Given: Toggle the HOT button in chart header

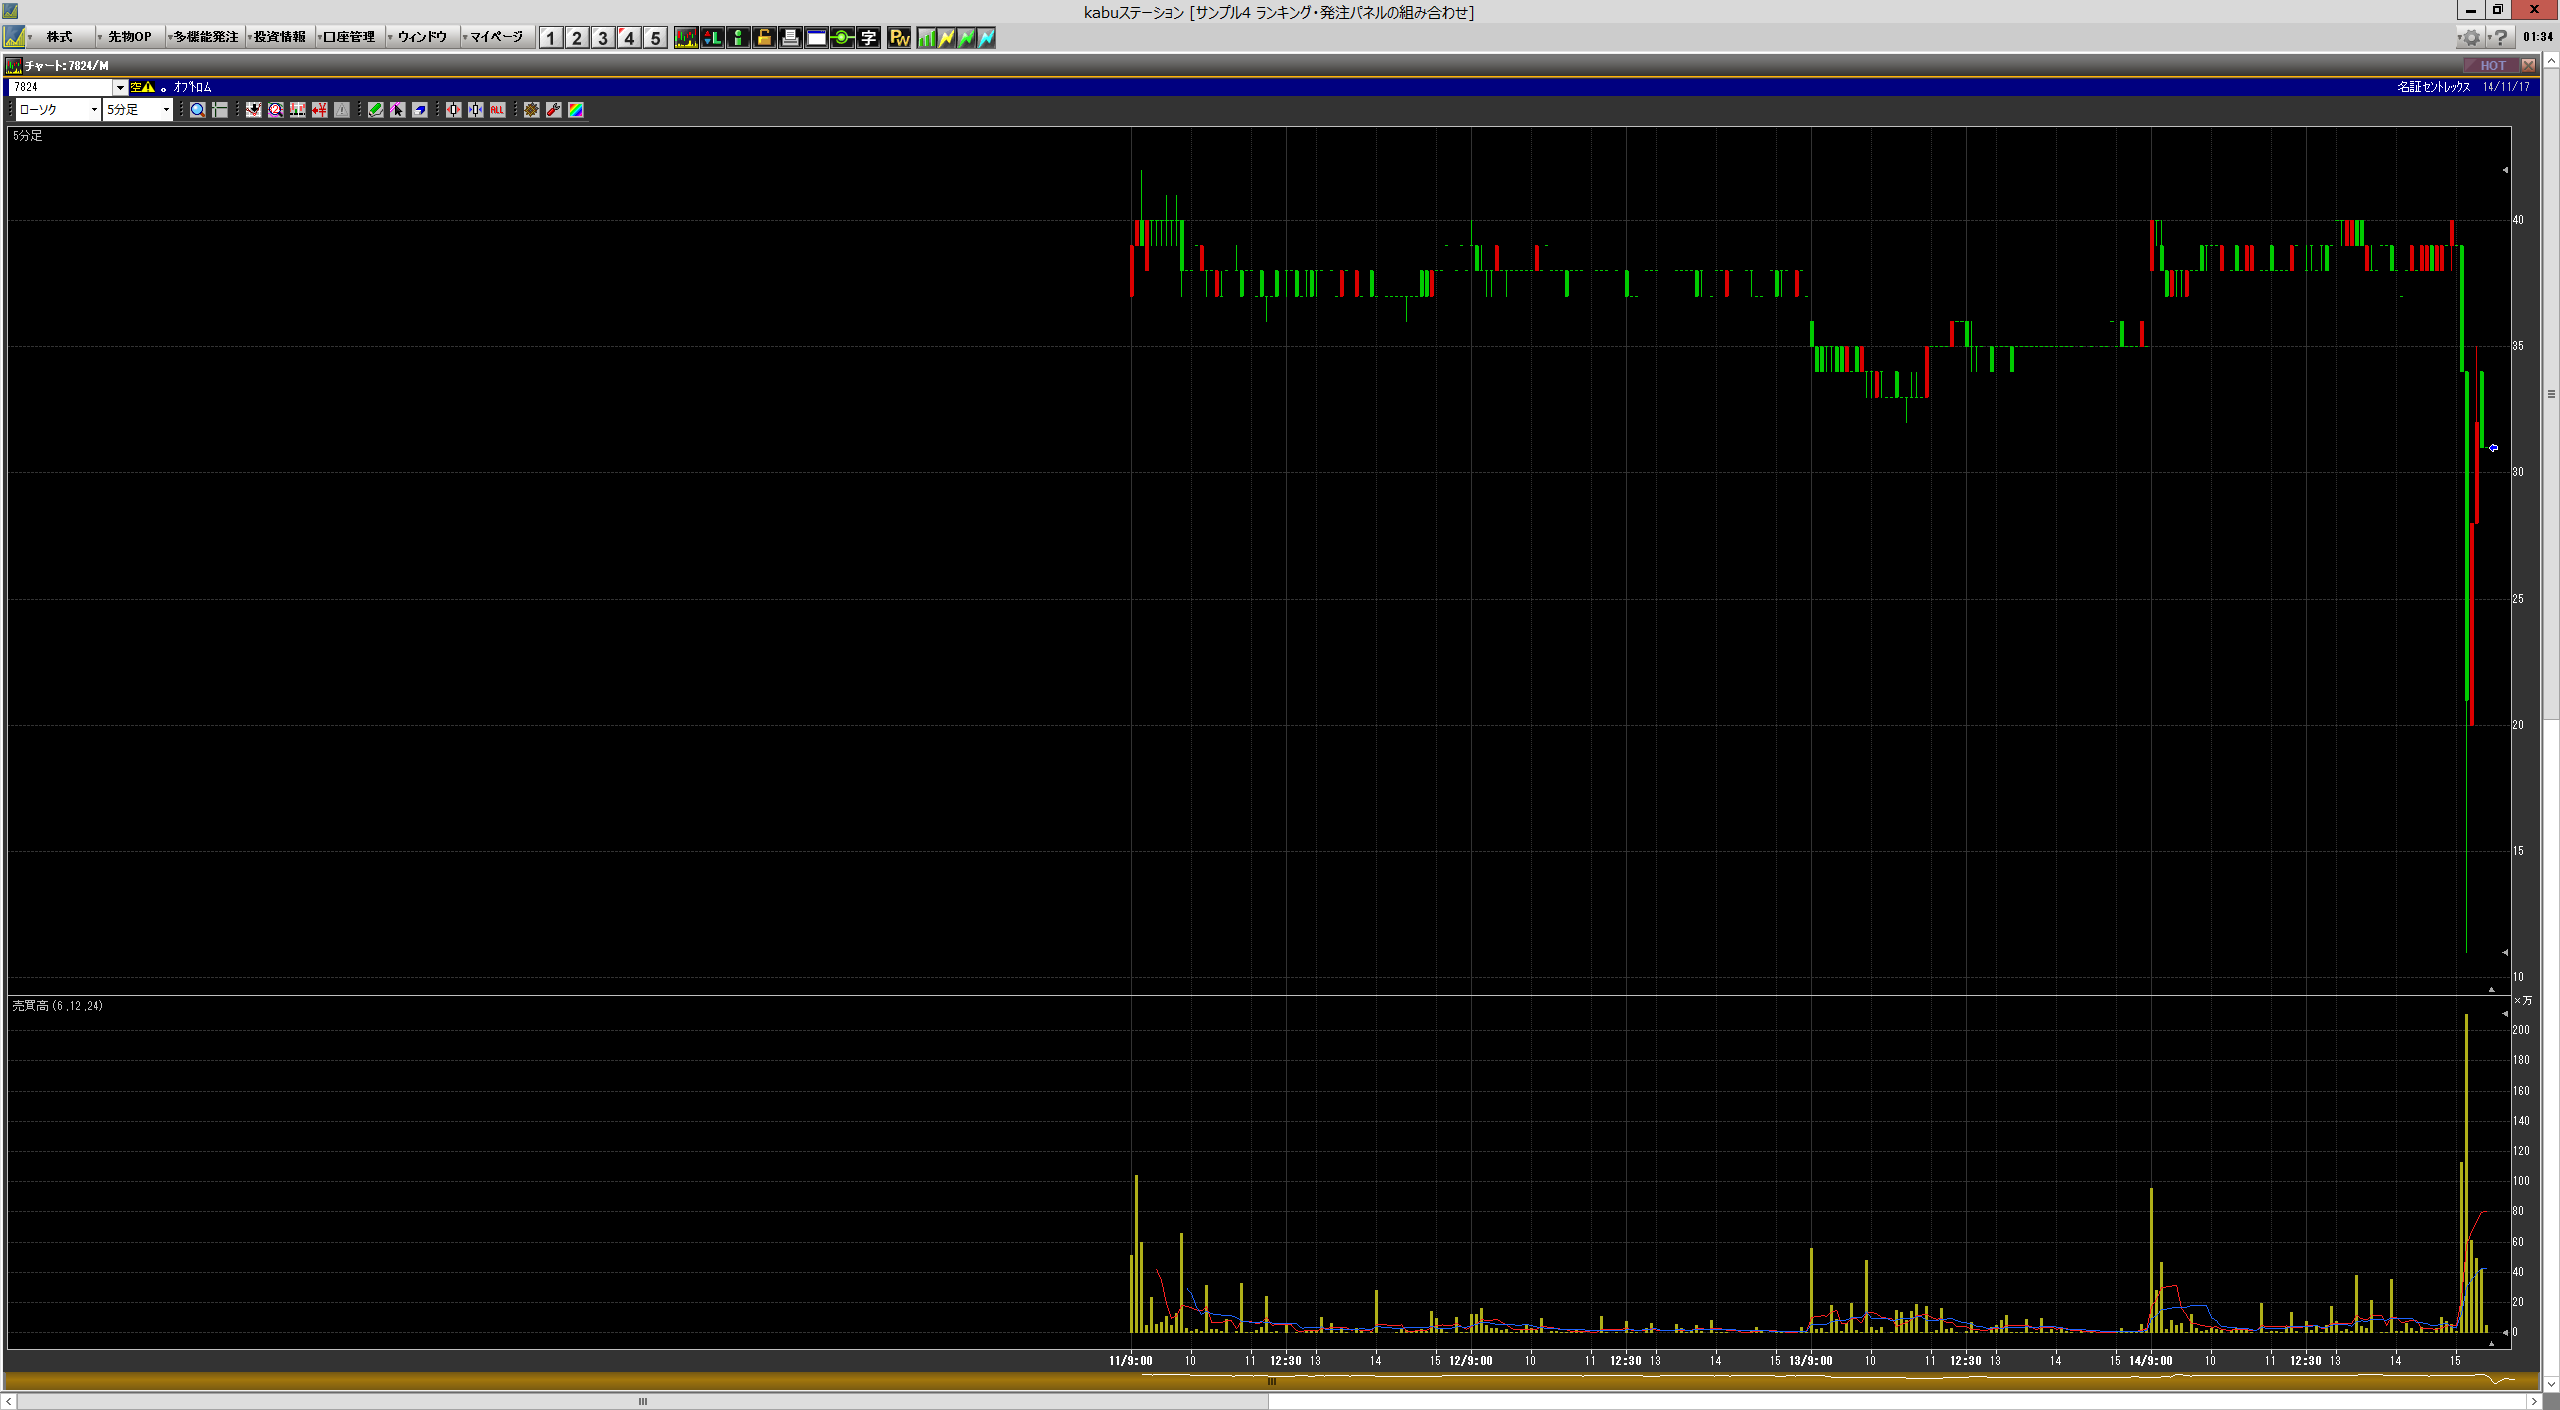Looking at the screenshot, I should click(2492, 65).
